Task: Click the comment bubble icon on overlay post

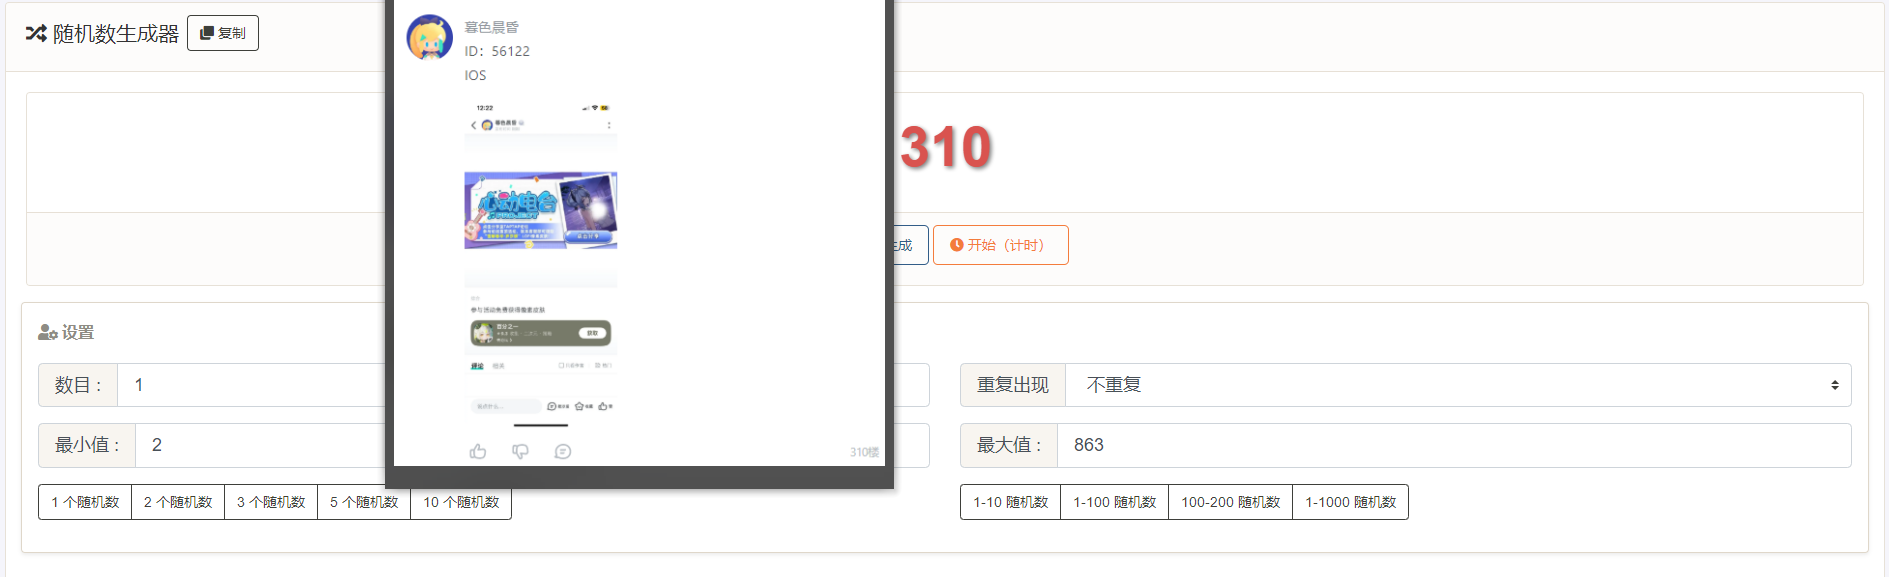Action: click(563, 452)
